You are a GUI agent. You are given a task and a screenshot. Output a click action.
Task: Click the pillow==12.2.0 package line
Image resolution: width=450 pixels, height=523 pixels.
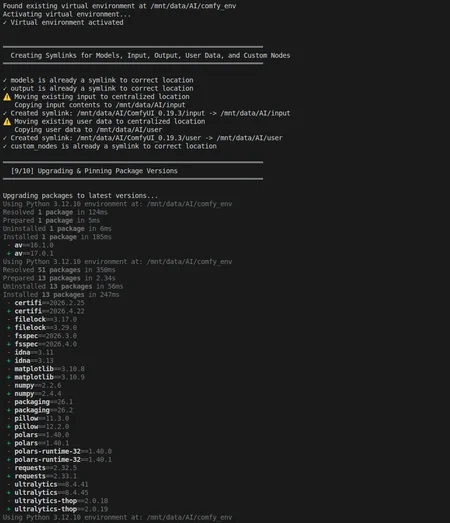click(42, 427)
